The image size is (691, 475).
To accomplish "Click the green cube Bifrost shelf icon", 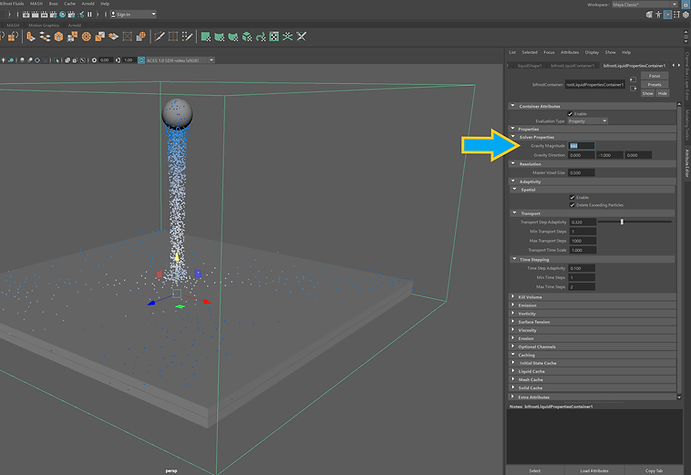I will click(x=247, y=37).
